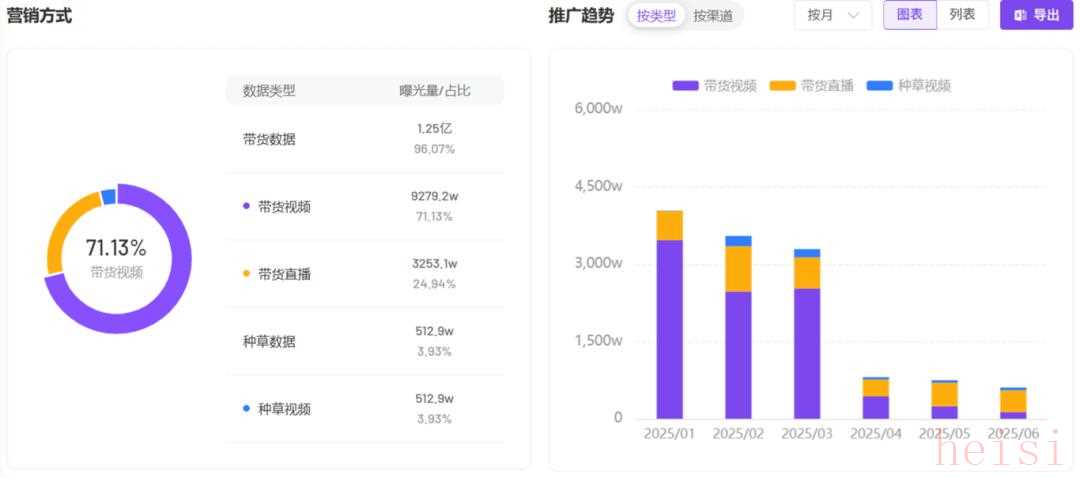Click the 曝光量/占比 column header
1080x478 pixels.
tap(435, 91)
